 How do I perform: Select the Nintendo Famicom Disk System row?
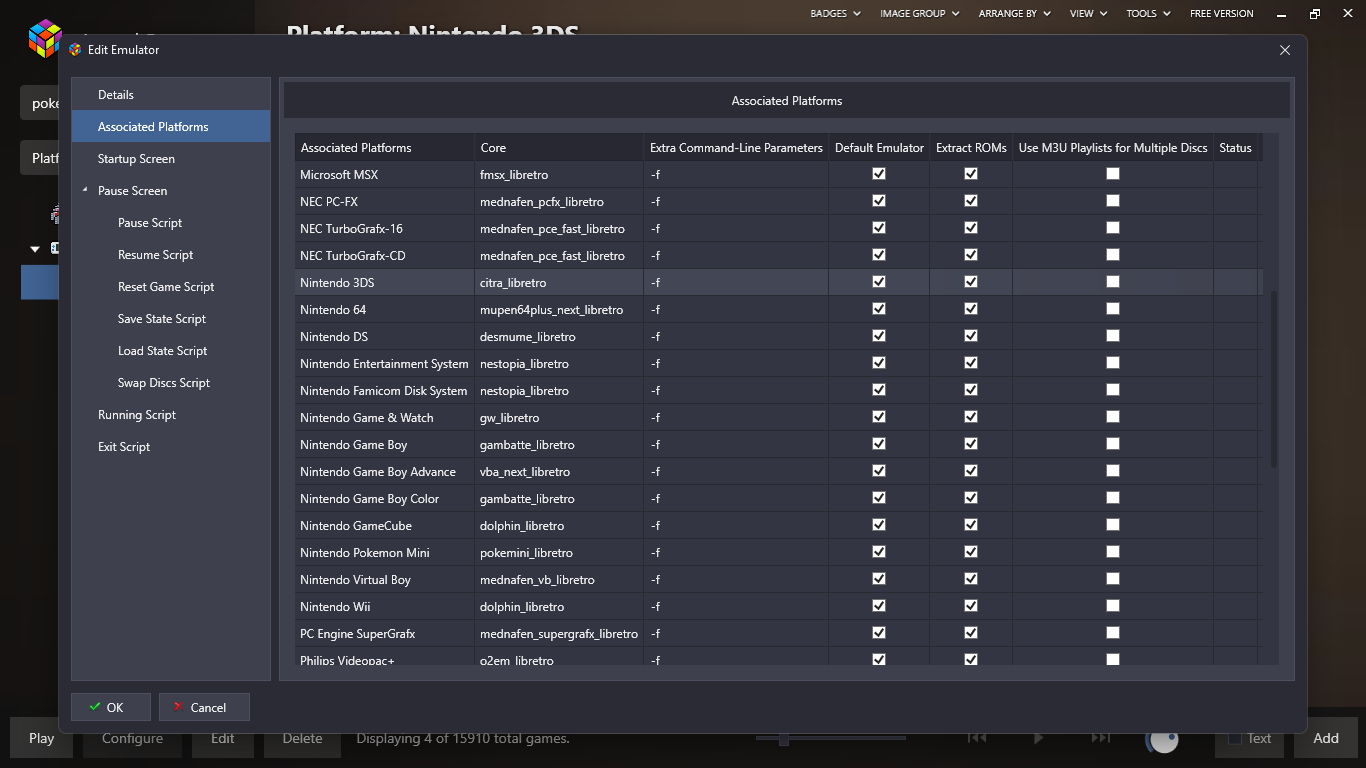point(778,390)
